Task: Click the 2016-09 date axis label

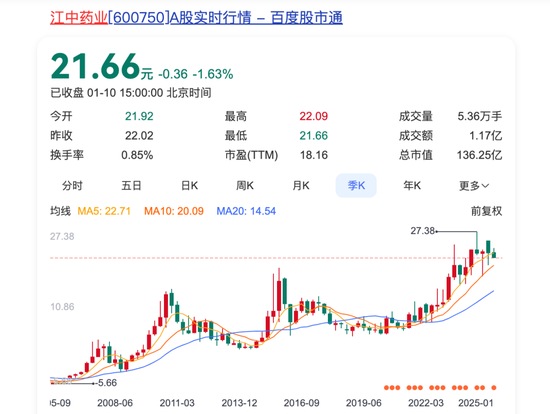Action: pos(302,403)
